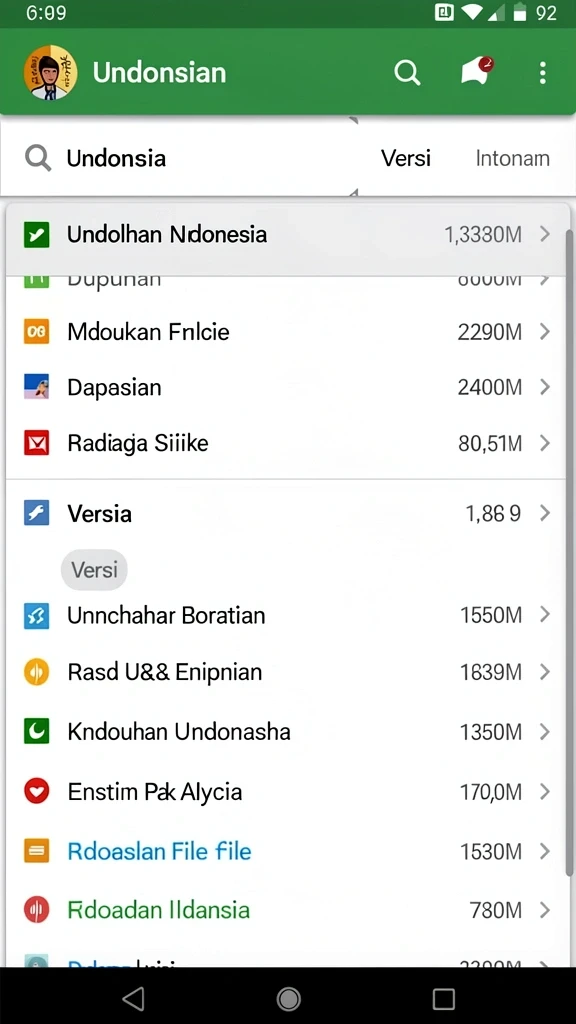Open the three-dot overflow menu
The width and height of the screenshot is (576, 1024).
[x=543, y=73]
